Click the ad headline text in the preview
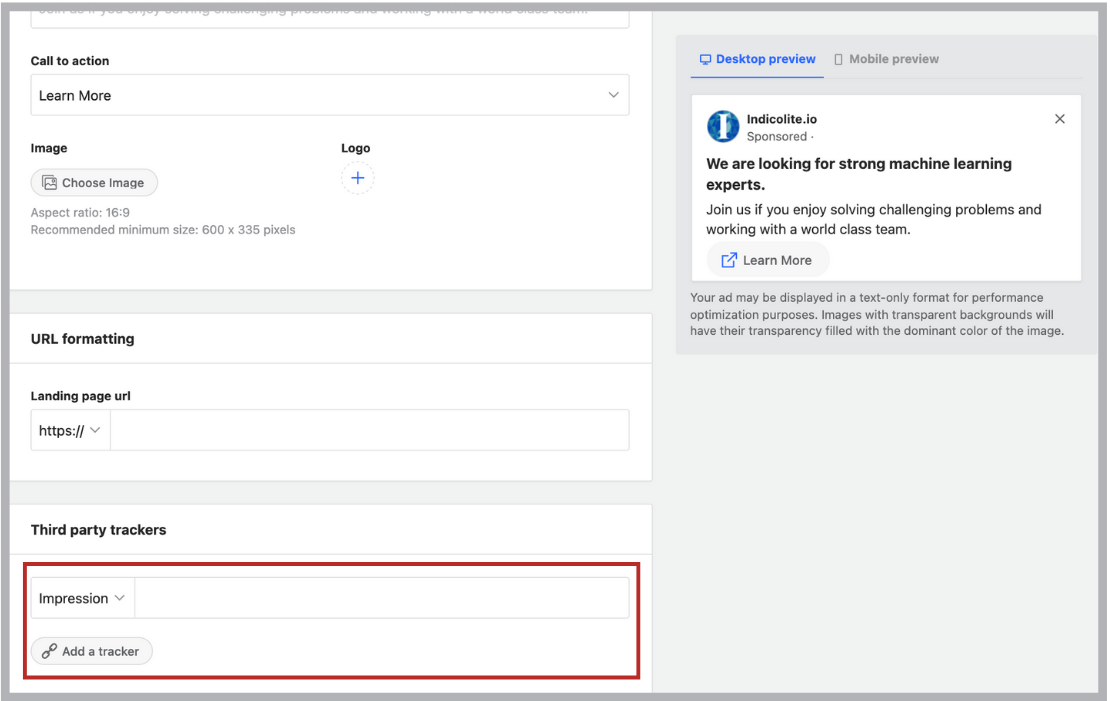 pyautogui.click(x=858, y=174)
